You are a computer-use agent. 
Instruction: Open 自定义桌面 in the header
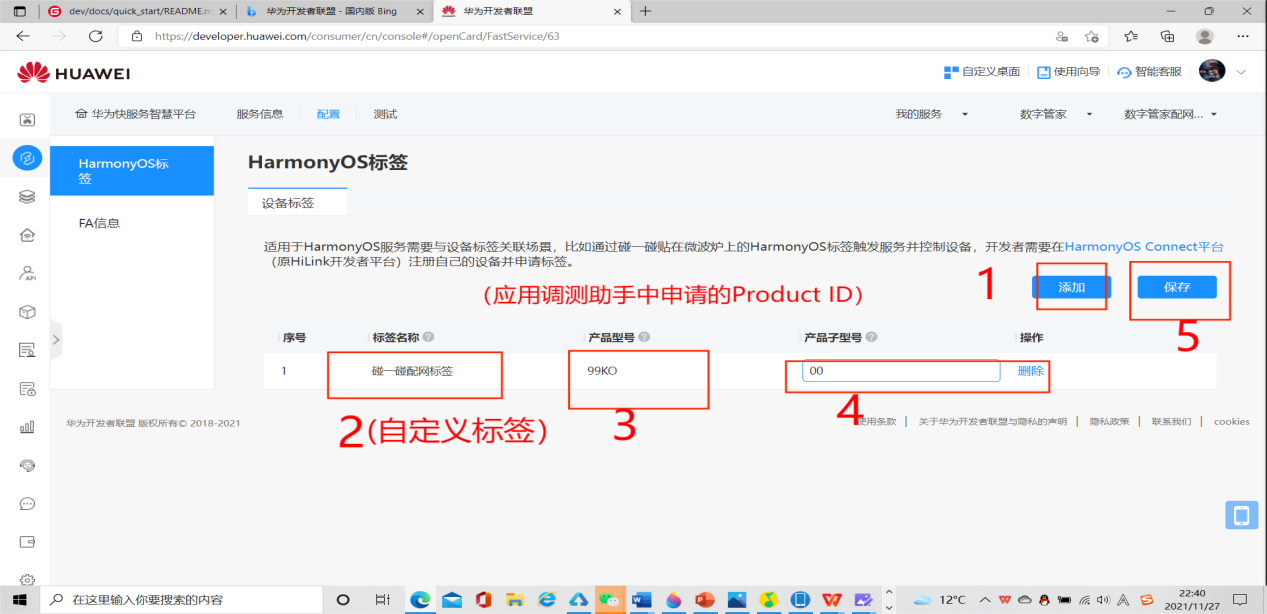pos(982,72)
